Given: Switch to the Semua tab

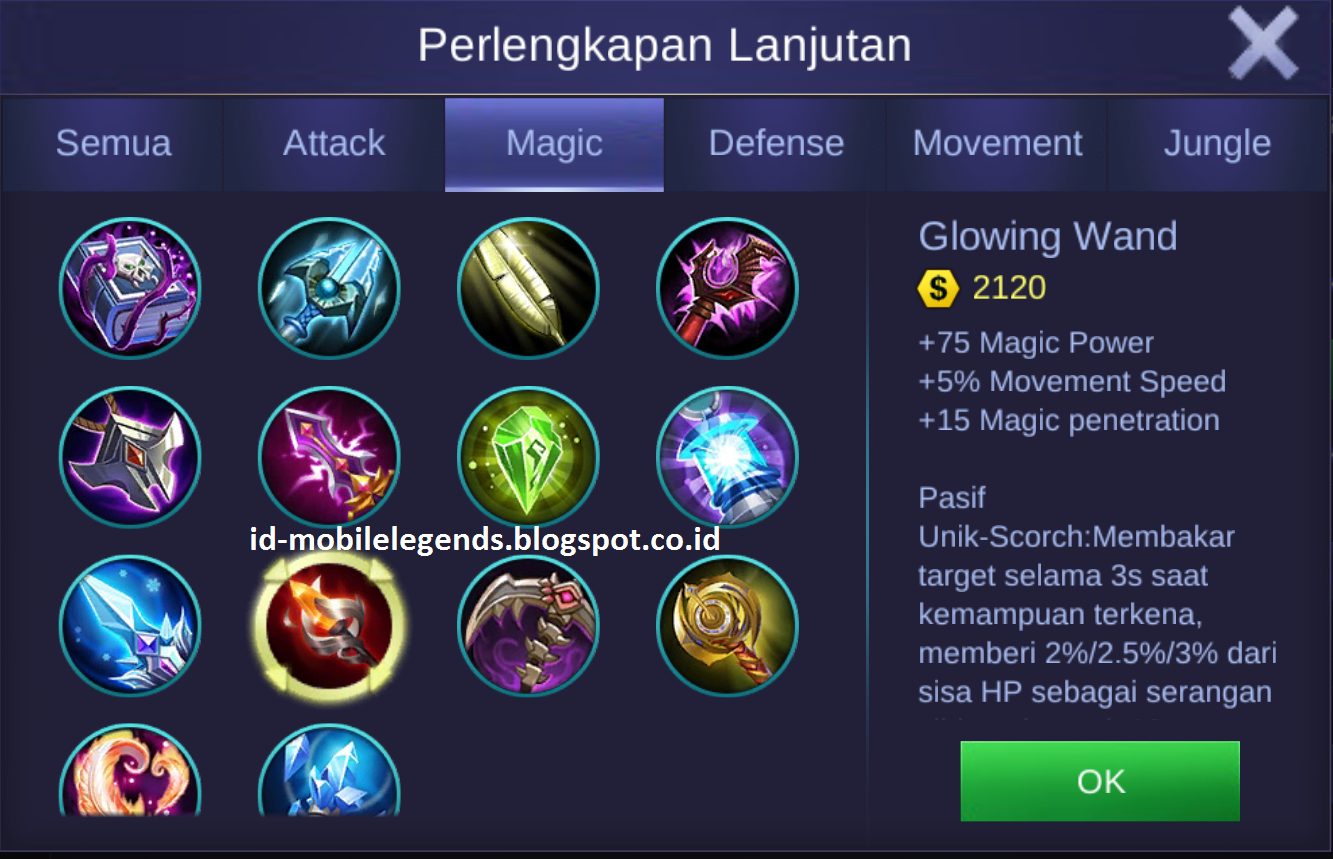Looking at the screenshot, I should [x=113, y=144].
